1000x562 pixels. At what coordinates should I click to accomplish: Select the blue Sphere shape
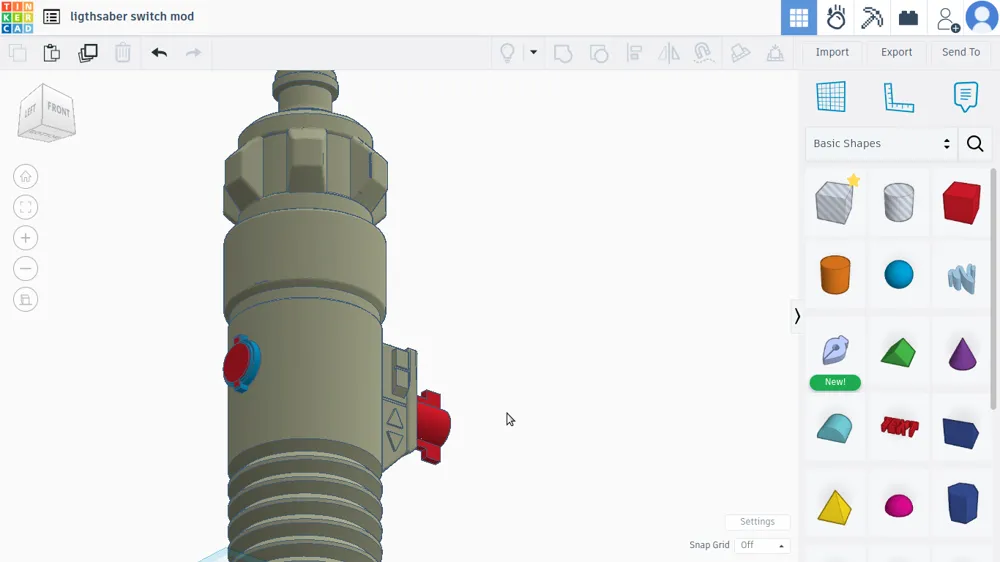pyautogui.click(x=899, y=275)
